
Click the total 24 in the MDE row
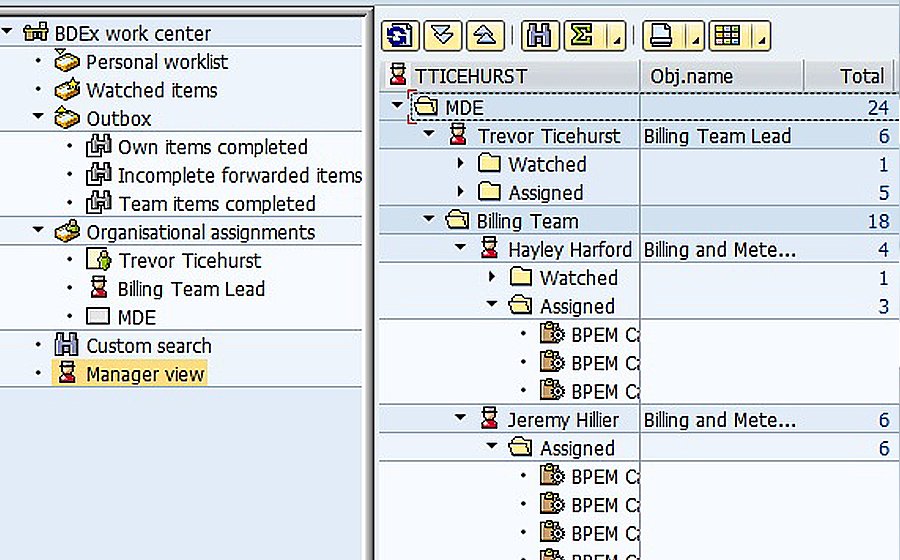(x=878, y=107)
